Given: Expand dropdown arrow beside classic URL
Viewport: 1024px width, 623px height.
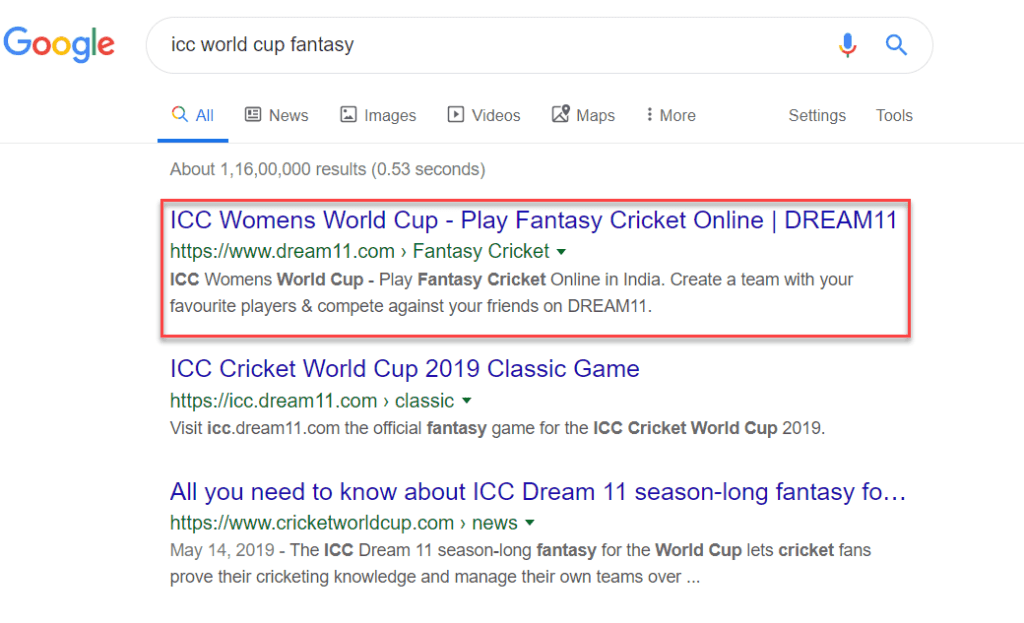Looking at the screenshot, I should (466, 401).
